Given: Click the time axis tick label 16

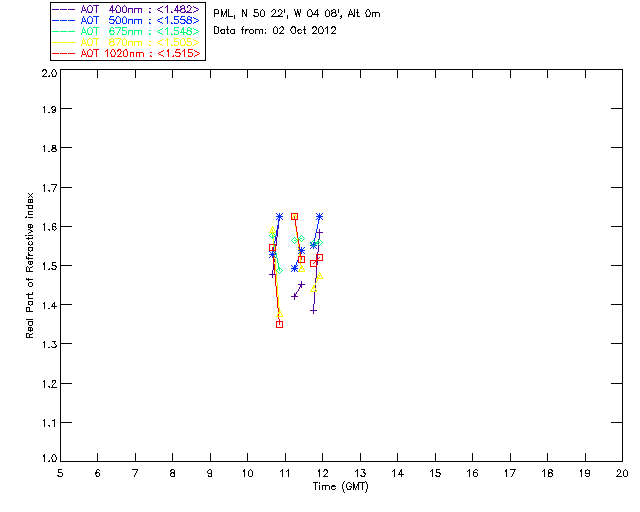Looking at the screenshot, I should [473, 473].
